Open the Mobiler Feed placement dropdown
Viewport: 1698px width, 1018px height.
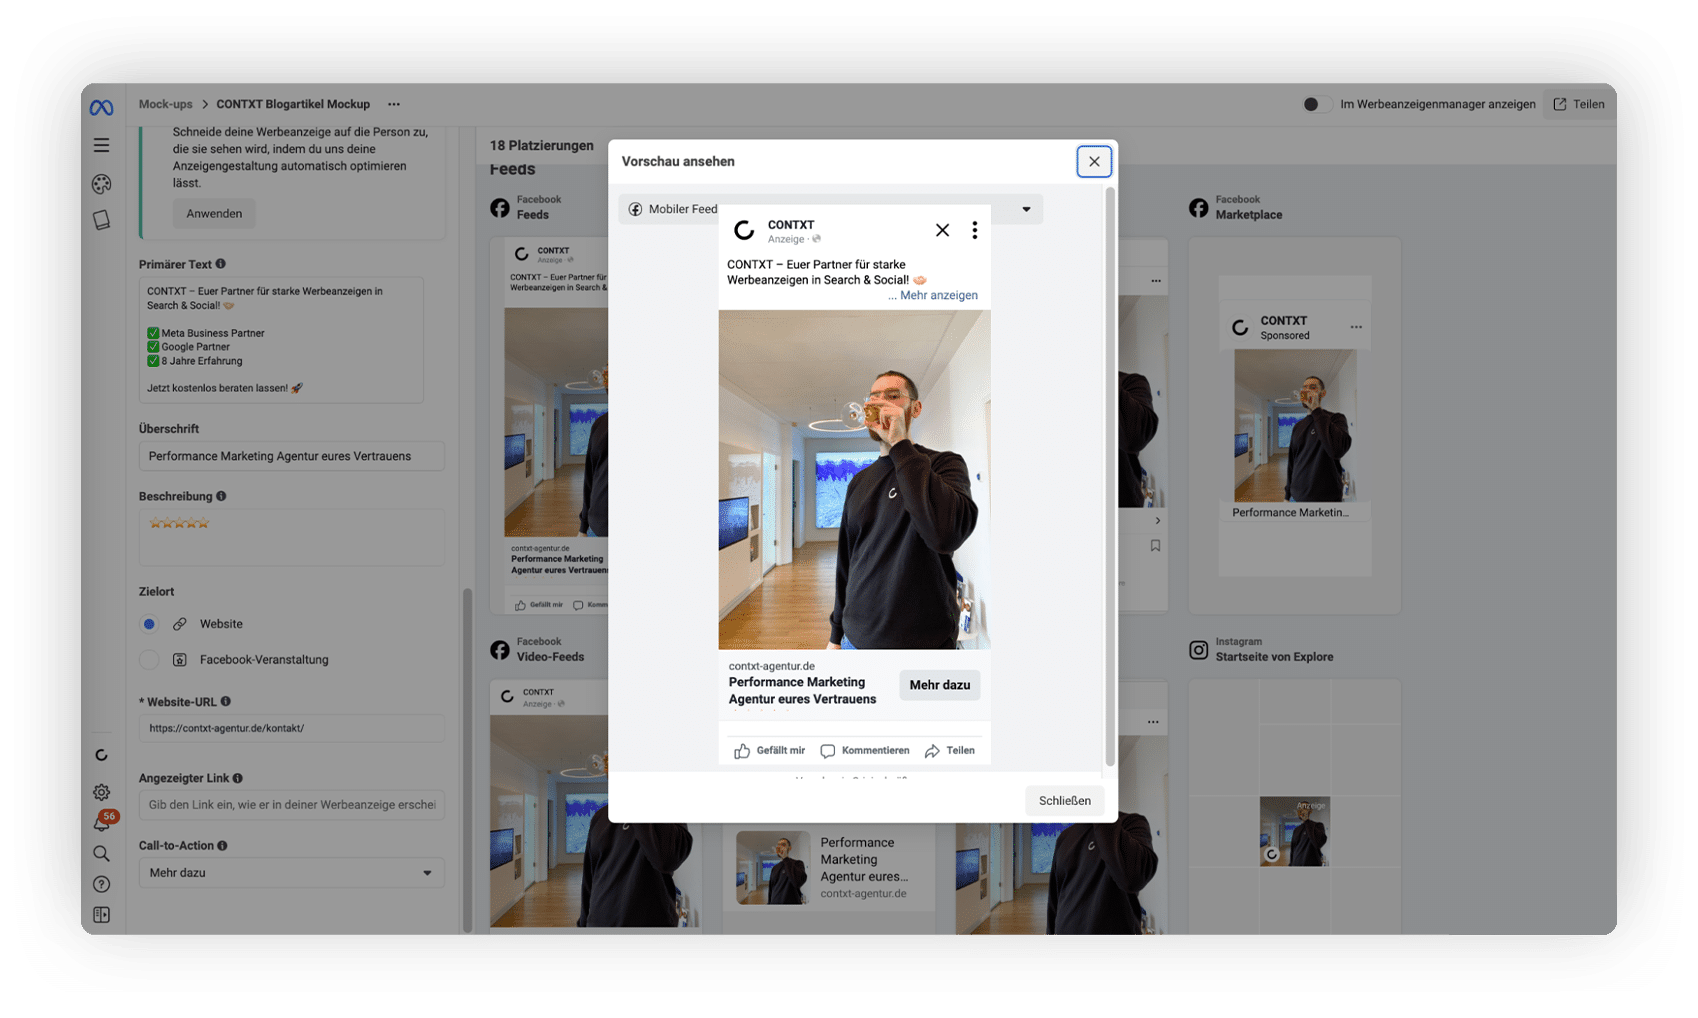830,209
